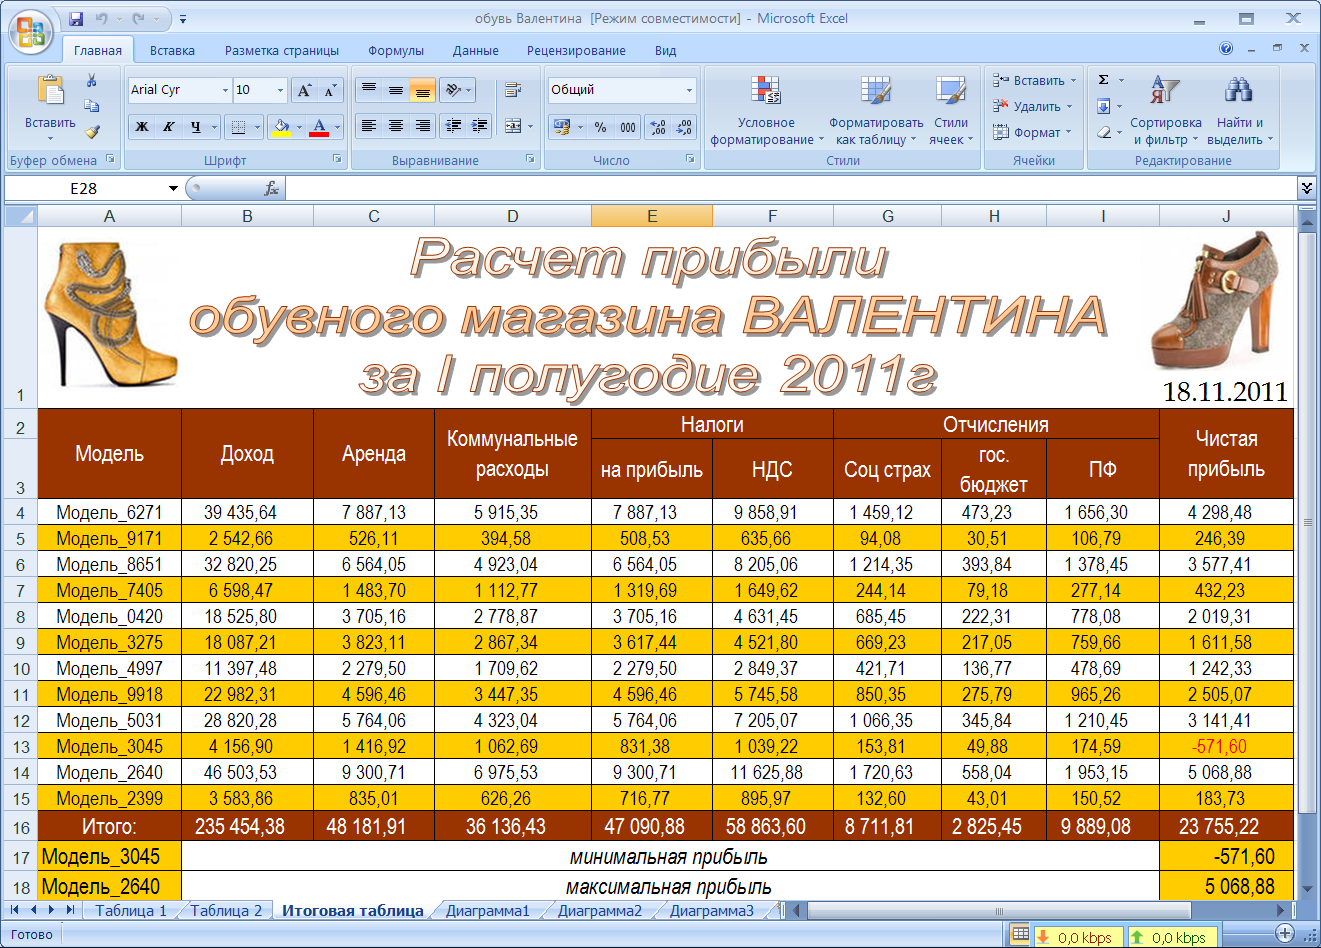The height and width of the screenshot is (948, 1321).
Task: Open the font name dropdown Arial Cyr
Action: pyautogui.click(x=225, y=90)
